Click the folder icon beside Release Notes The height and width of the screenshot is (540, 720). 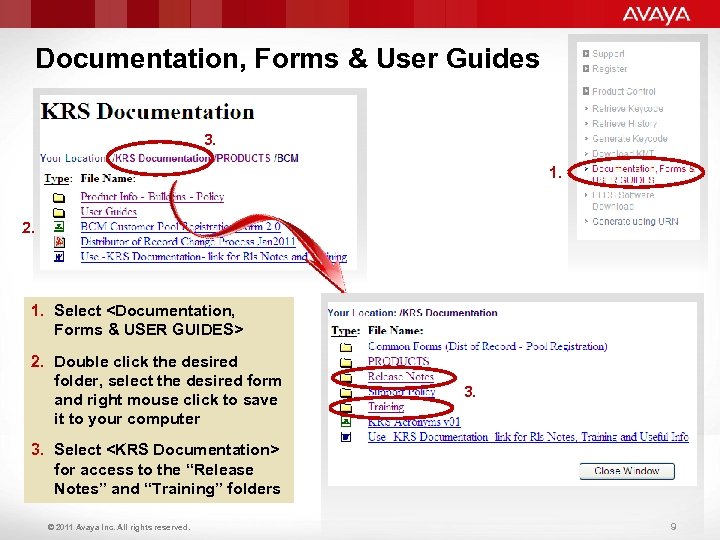(346, 377)
